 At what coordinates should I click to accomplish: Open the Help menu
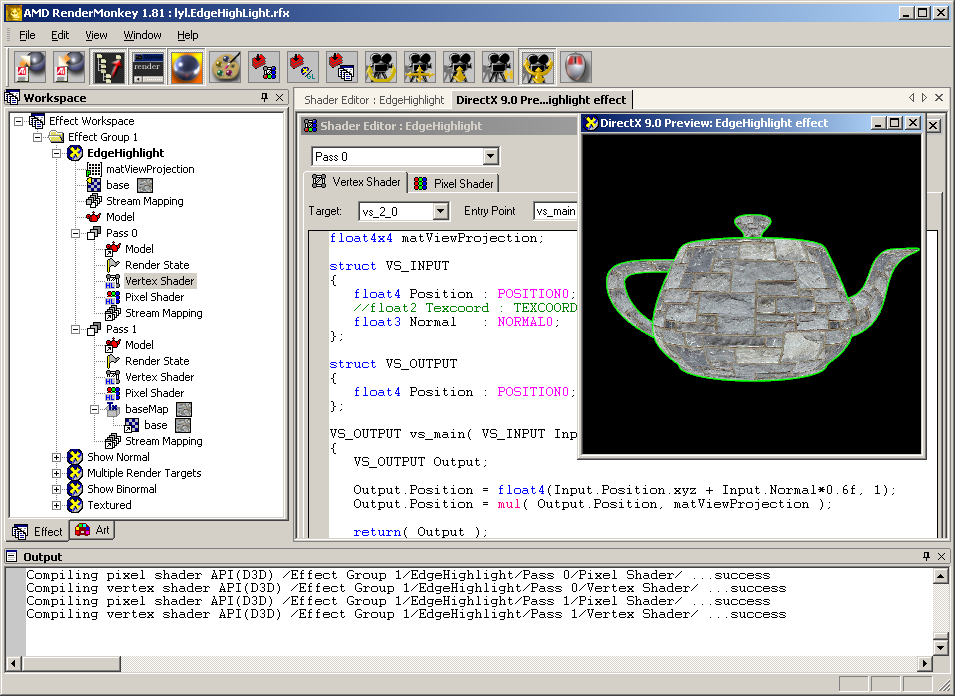point(188,35)
